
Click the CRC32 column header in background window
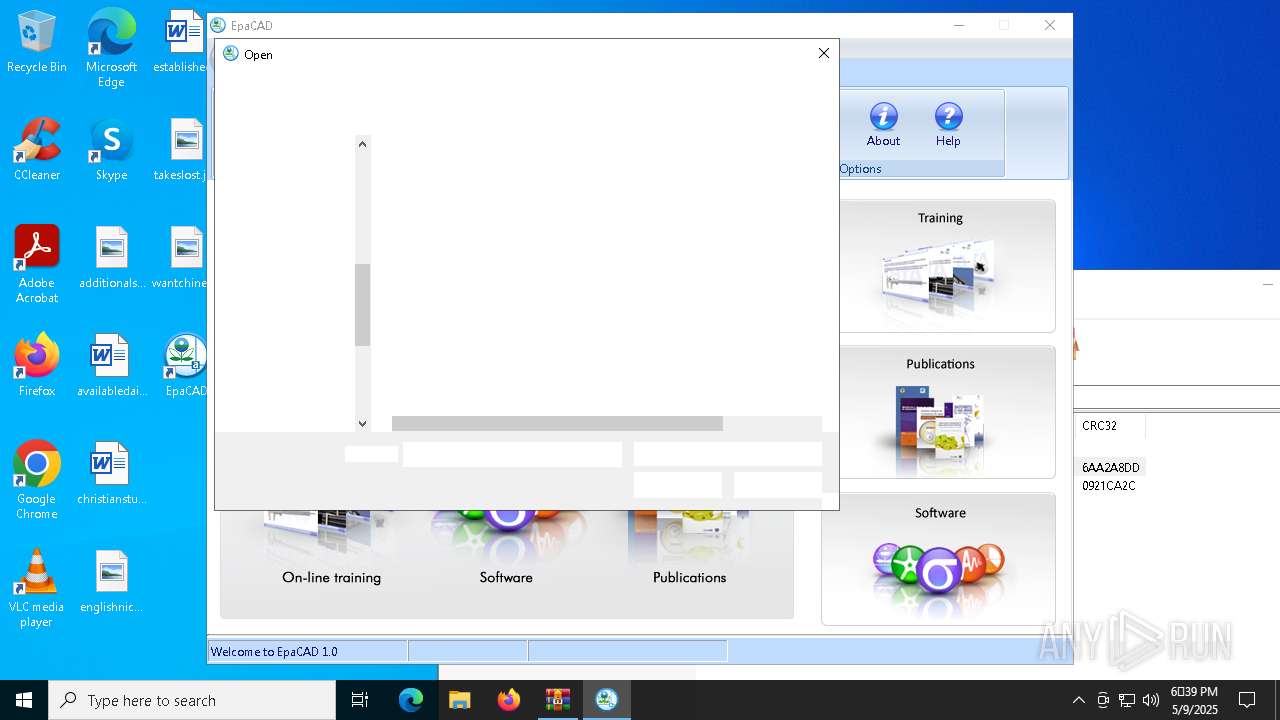coord(1099,425)
